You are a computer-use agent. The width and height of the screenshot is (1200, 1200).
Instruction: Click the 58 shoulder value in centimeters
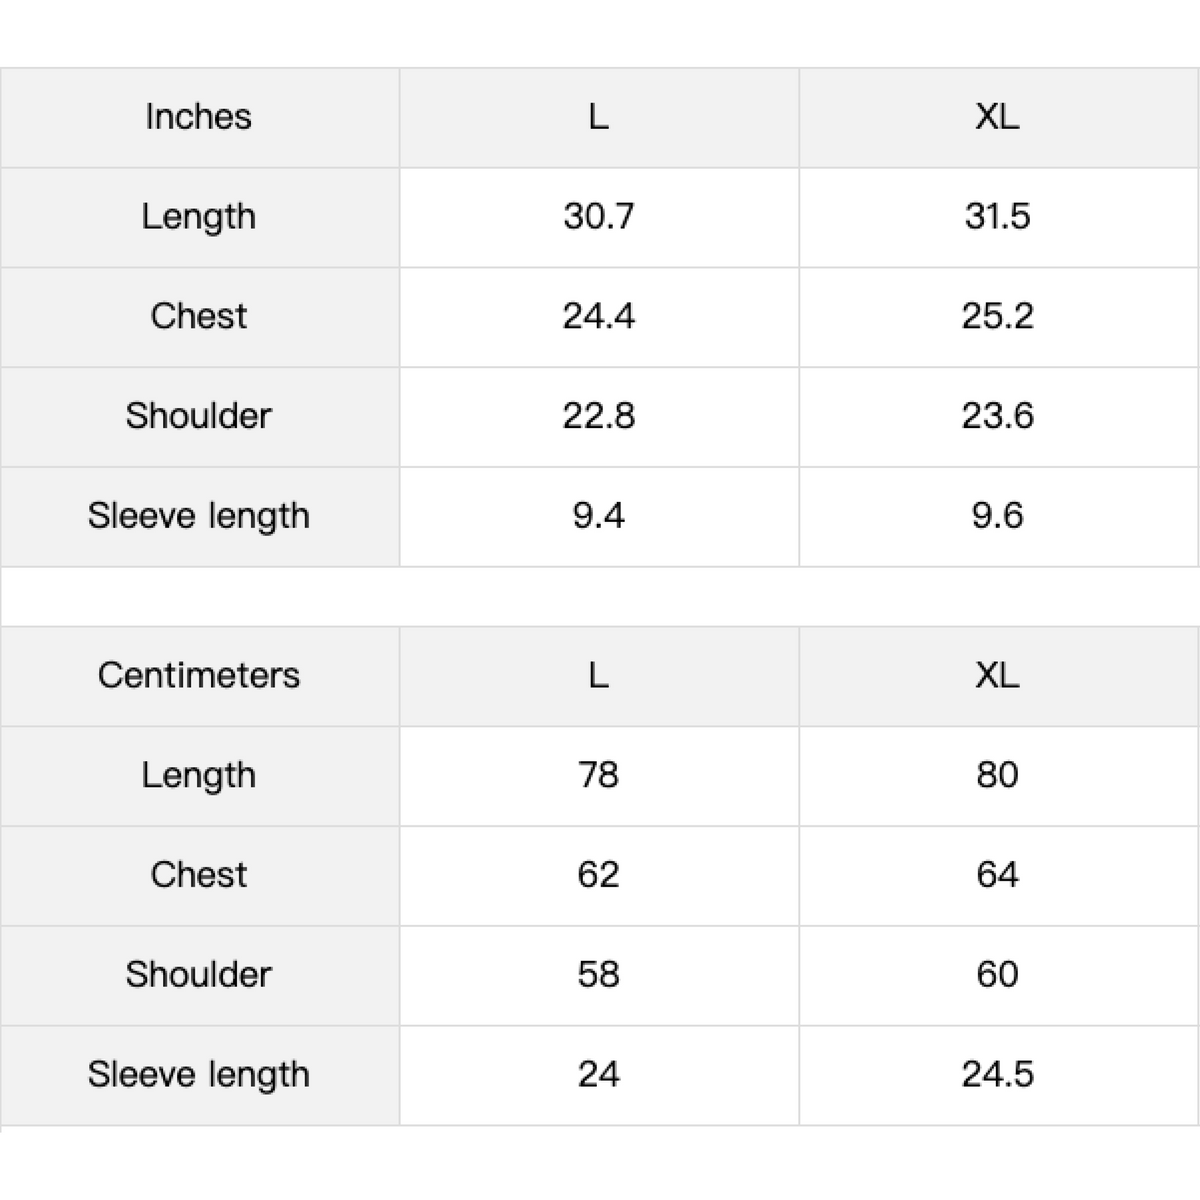[599, 976]
